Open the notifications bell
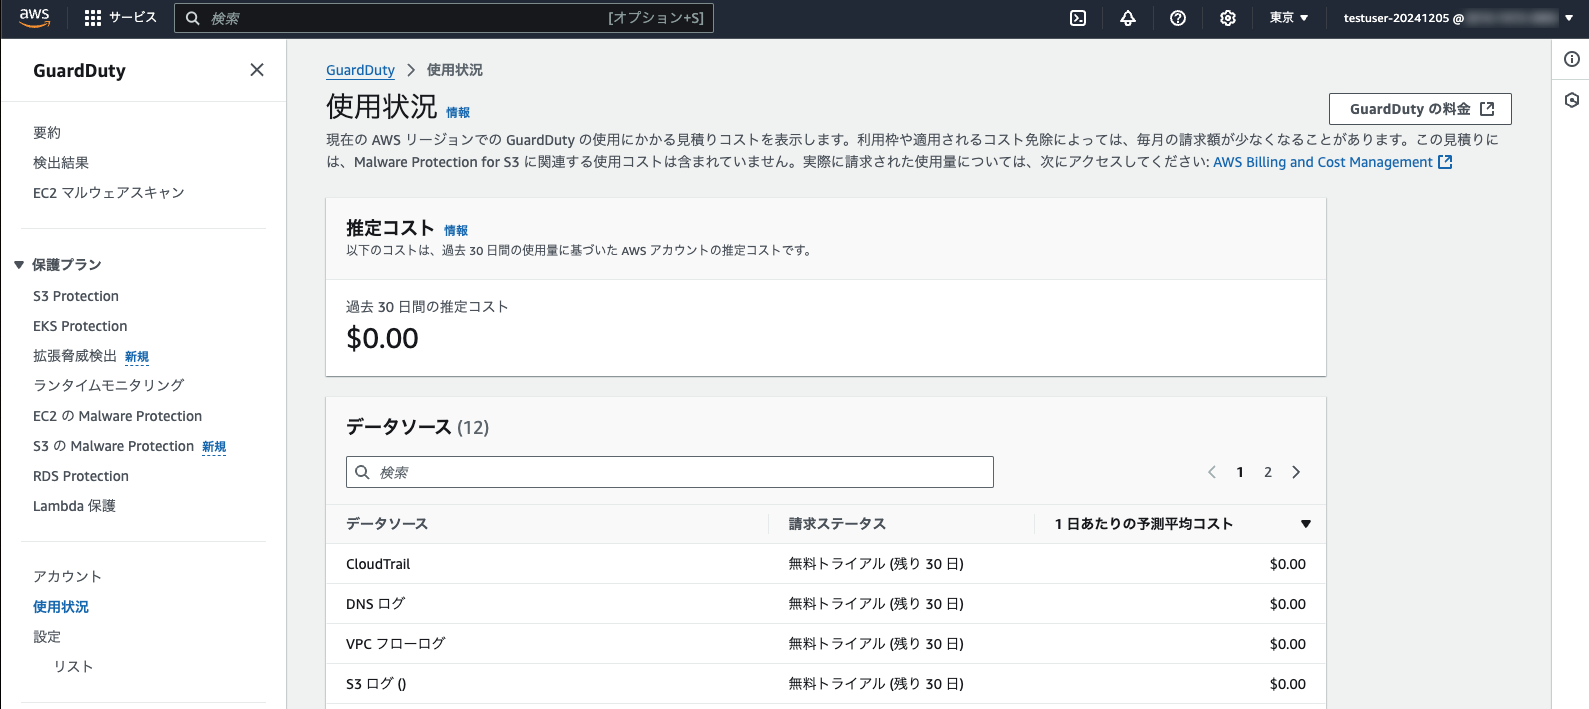 tap(1128, 18)
